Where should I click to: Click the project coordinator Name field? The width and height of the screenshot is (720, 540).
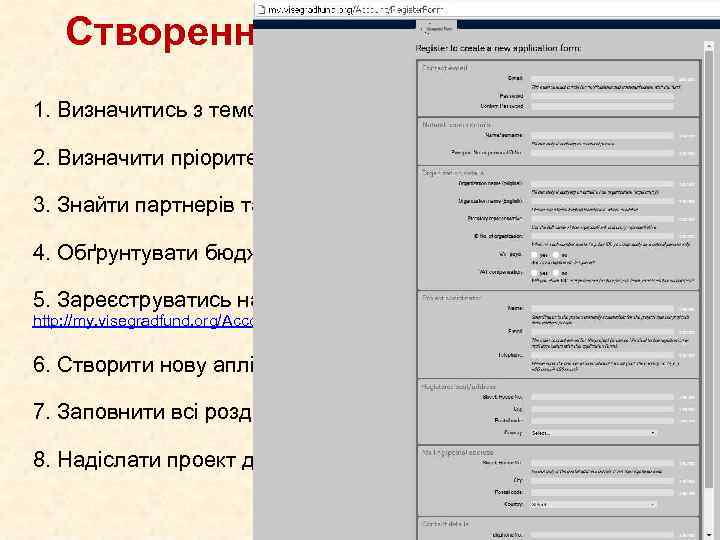tap(602, 309)
